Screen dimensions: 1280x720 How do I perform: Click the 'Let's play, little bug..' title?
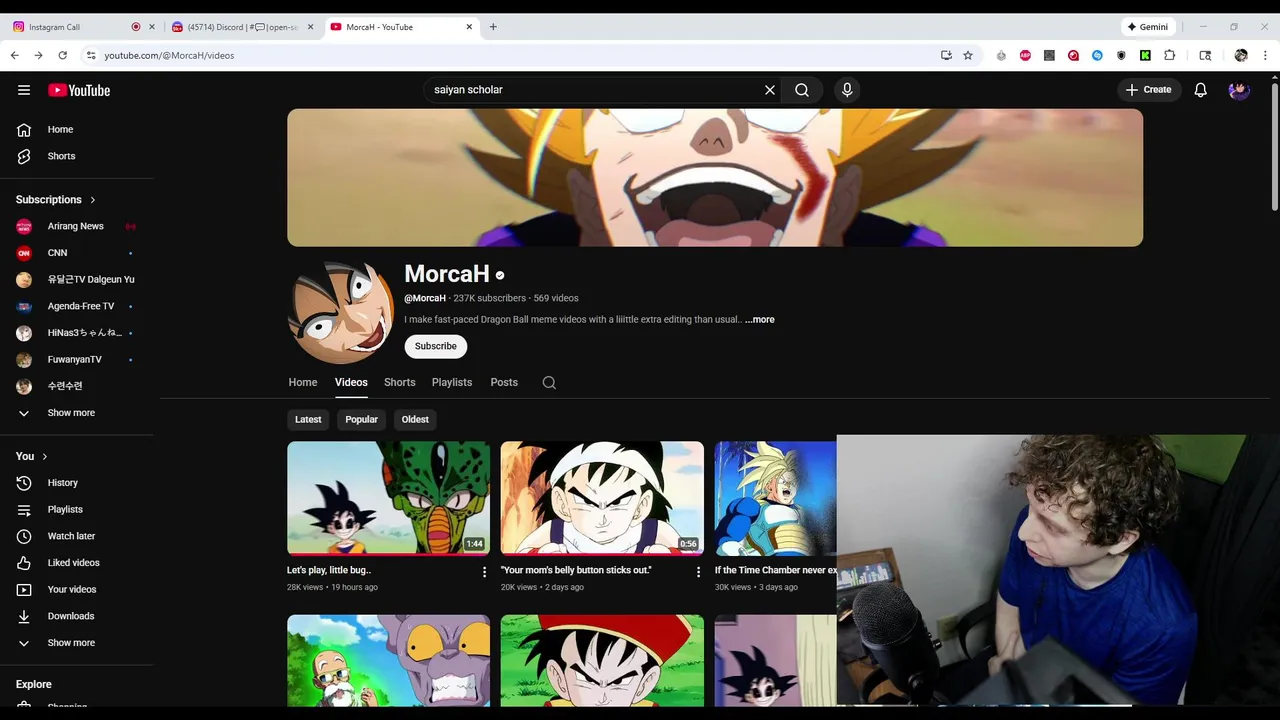coord(329,571)
